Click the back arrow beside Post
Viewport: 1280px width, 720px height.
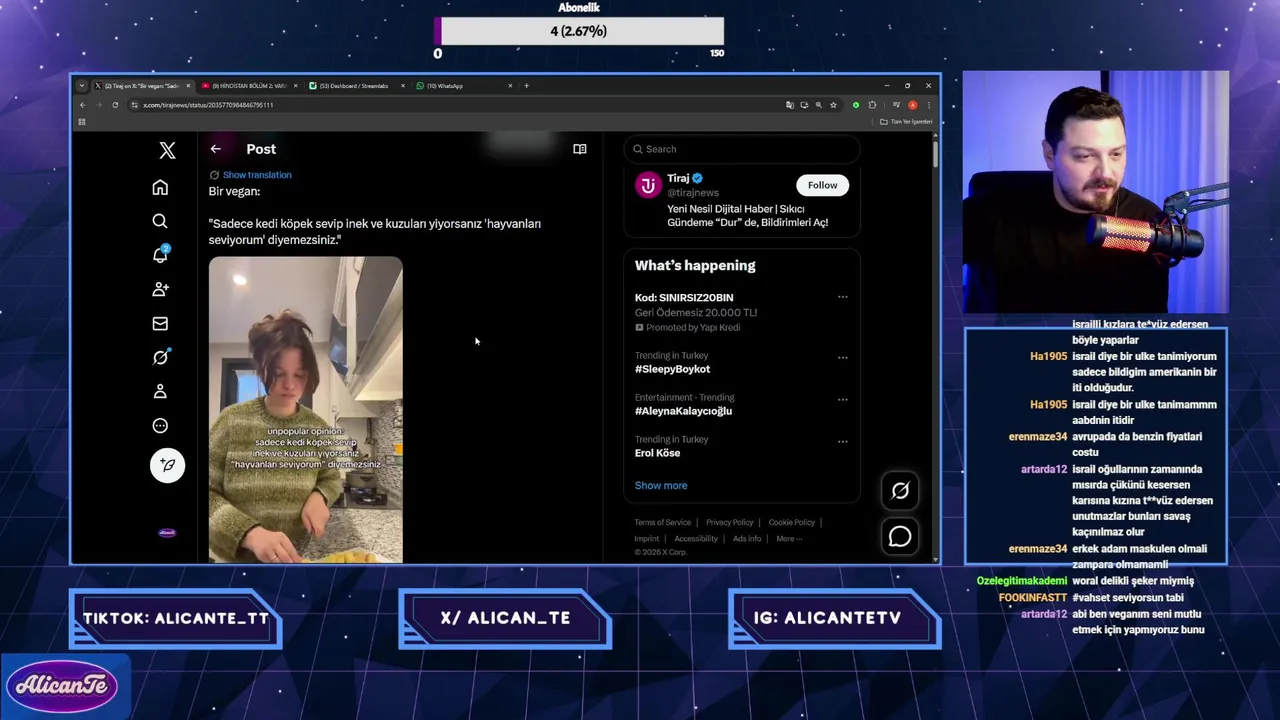[x=216, y=149]
